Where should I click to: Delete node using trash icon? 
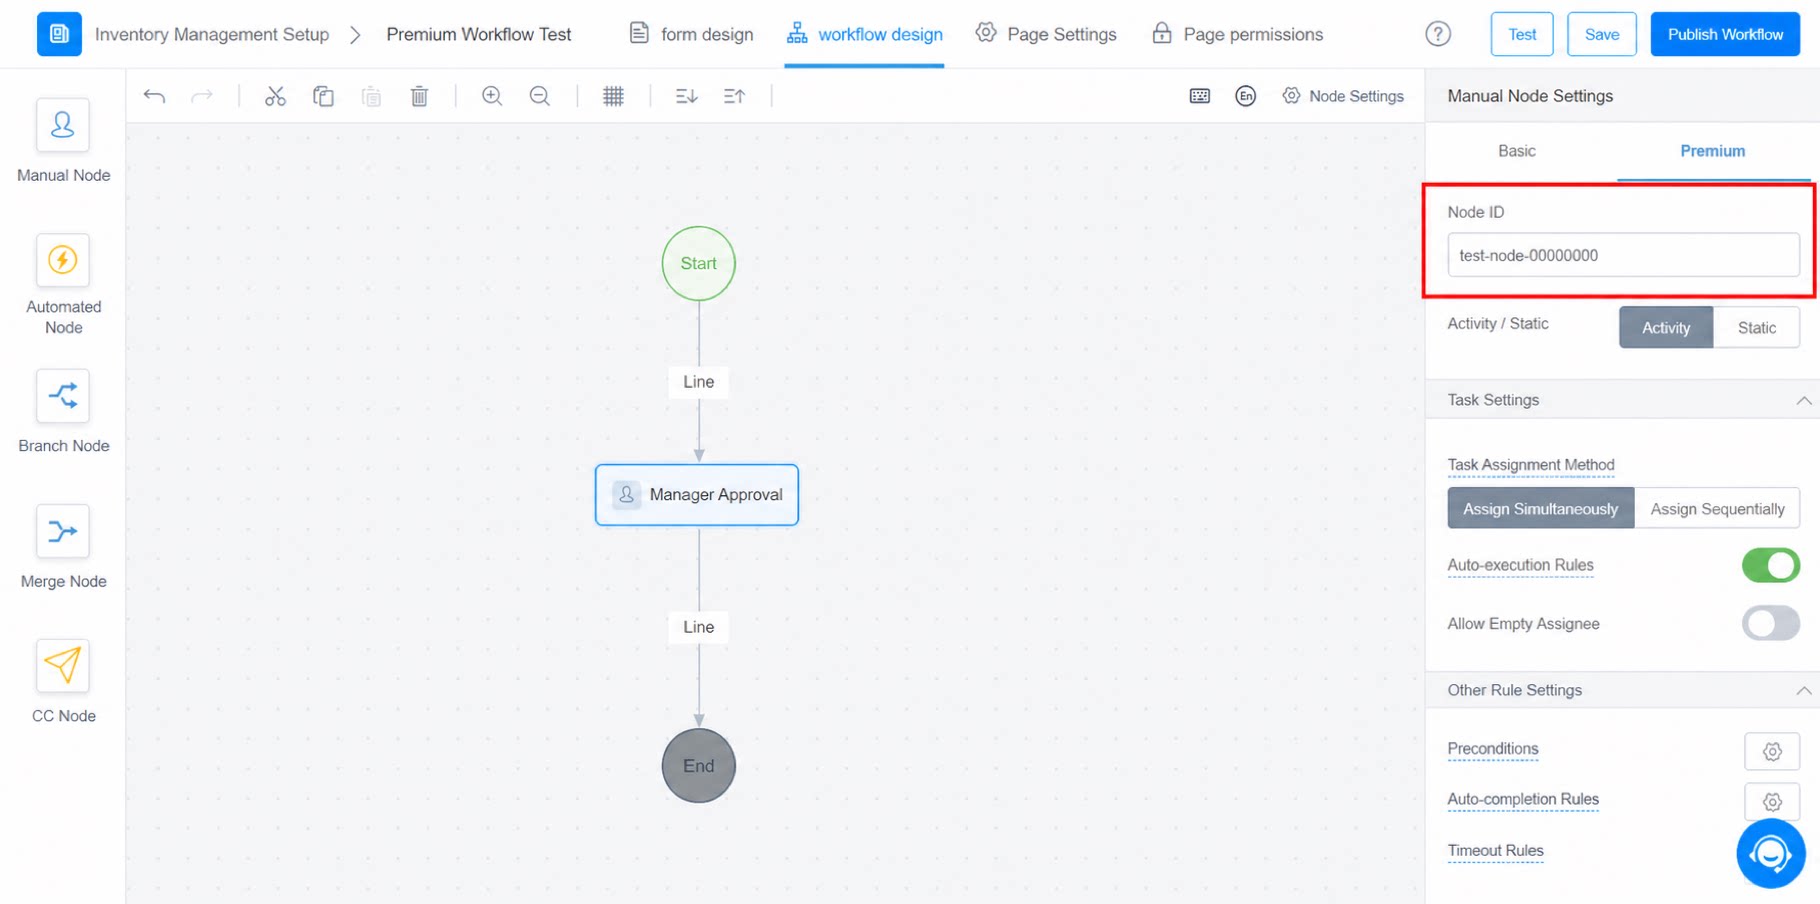point(419,96)
